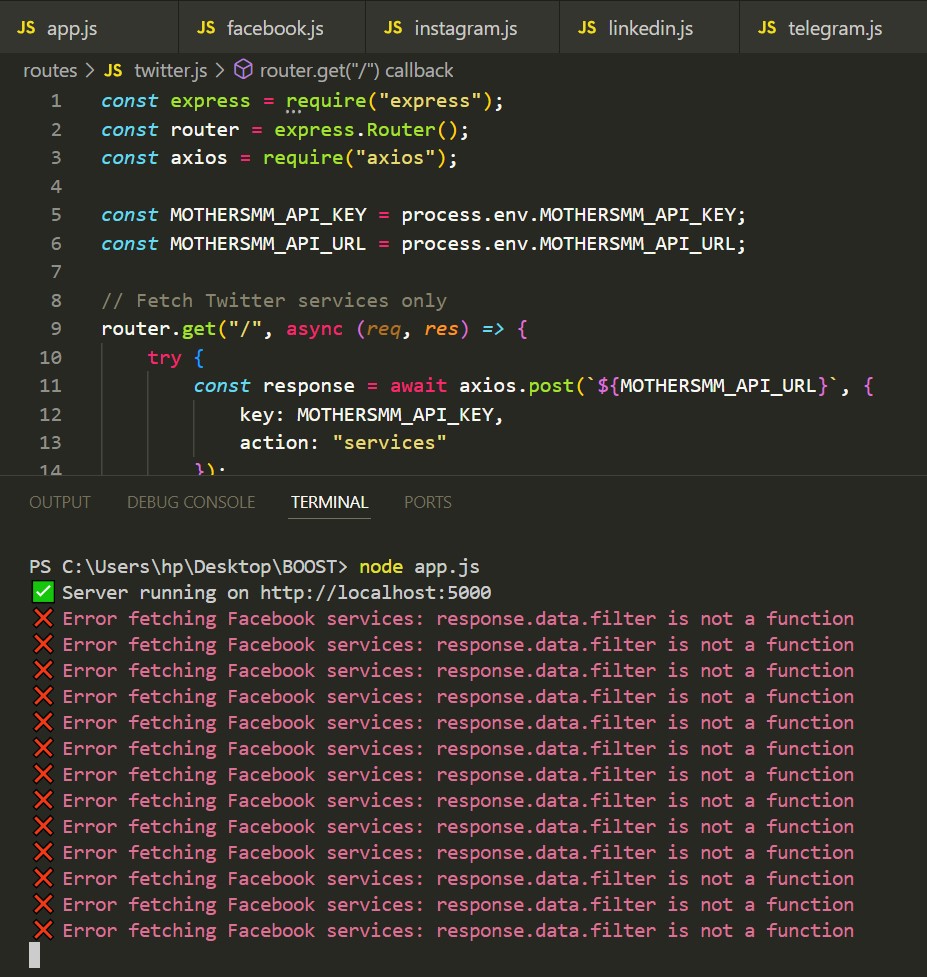The image size is (927, 977).
Task: Click the async keyword on line 9
Action: (314, 329)
